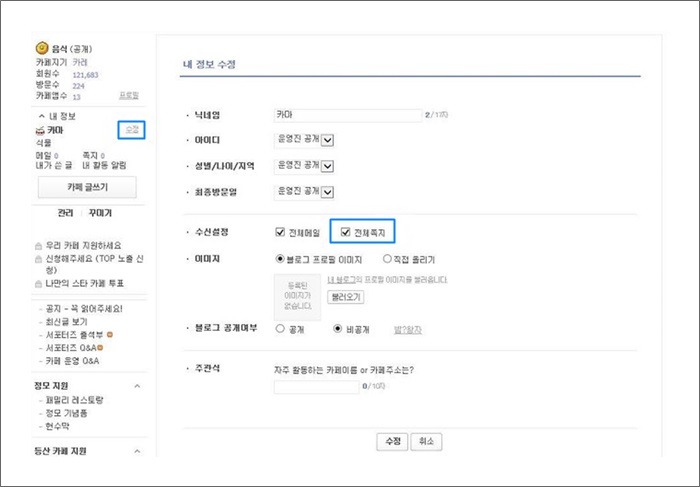Click the new badge after 서포터즈 출석부
700x487 pixels.
(x=110, y=334)
